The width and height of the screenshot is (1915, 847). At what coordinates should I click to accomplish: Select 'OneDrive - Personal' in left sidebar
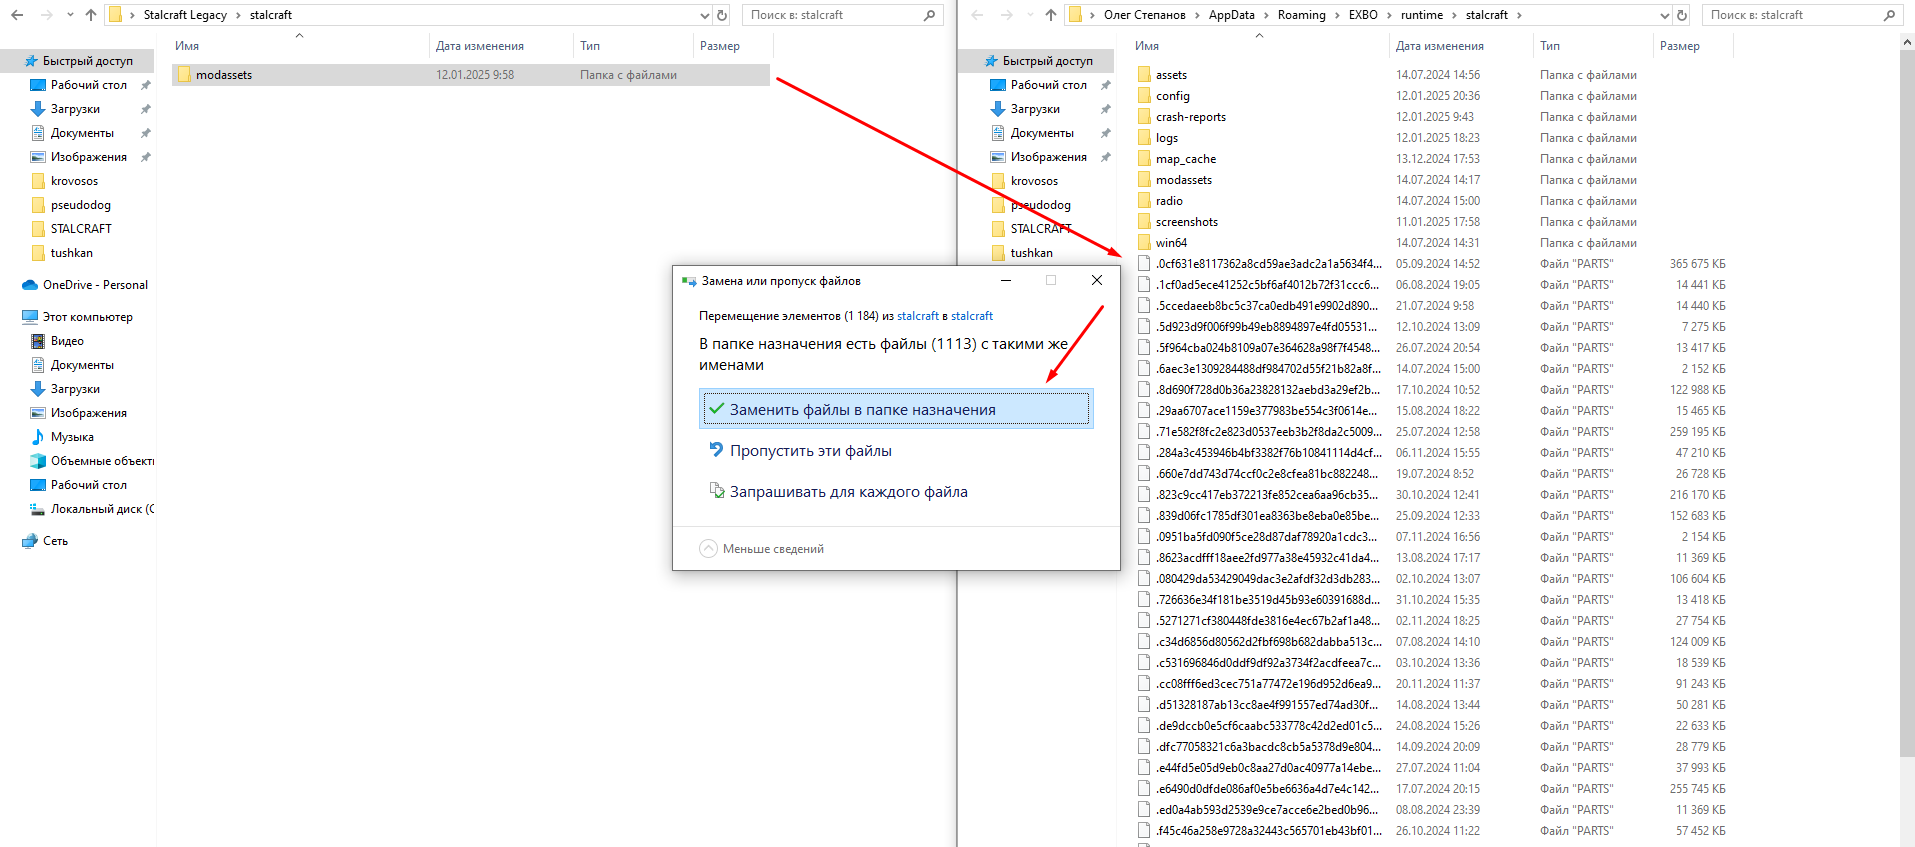click(x=95, y=285)
